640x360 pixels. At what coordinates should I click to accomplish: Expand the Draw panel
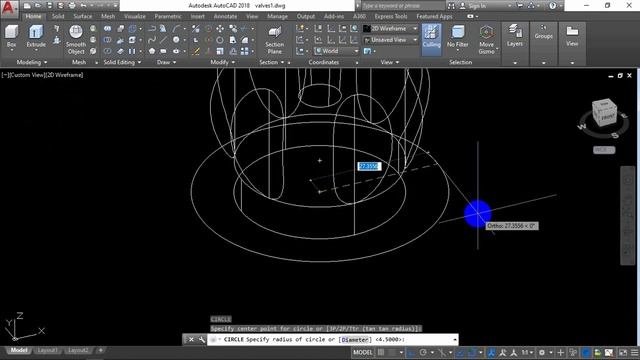[167, 62]
